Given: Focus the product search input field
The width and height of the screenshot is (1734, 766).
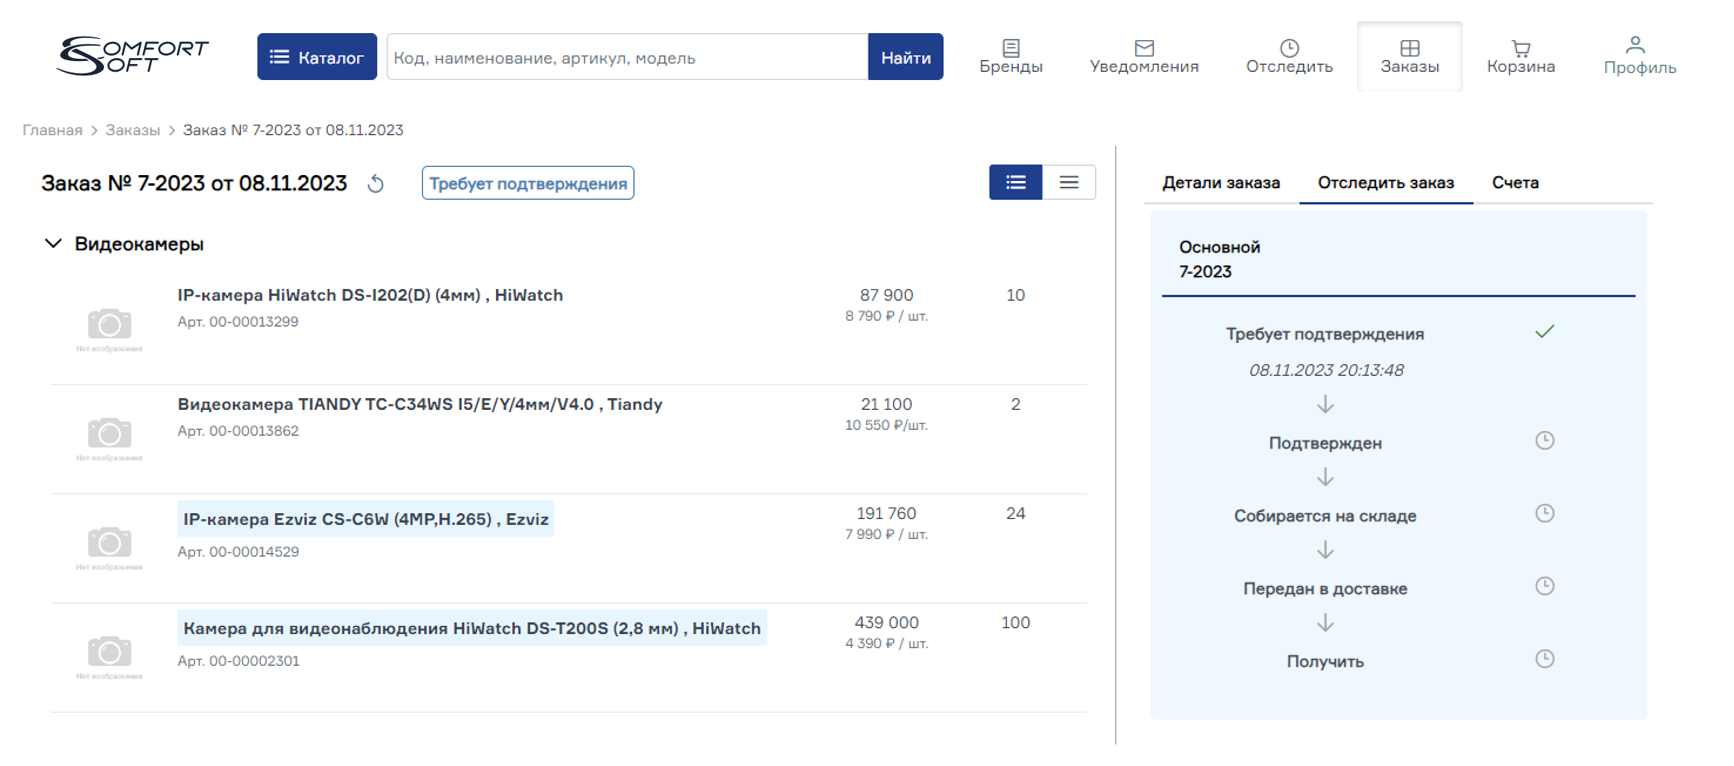Looking at the screenshot, I should tap(626, 58).
